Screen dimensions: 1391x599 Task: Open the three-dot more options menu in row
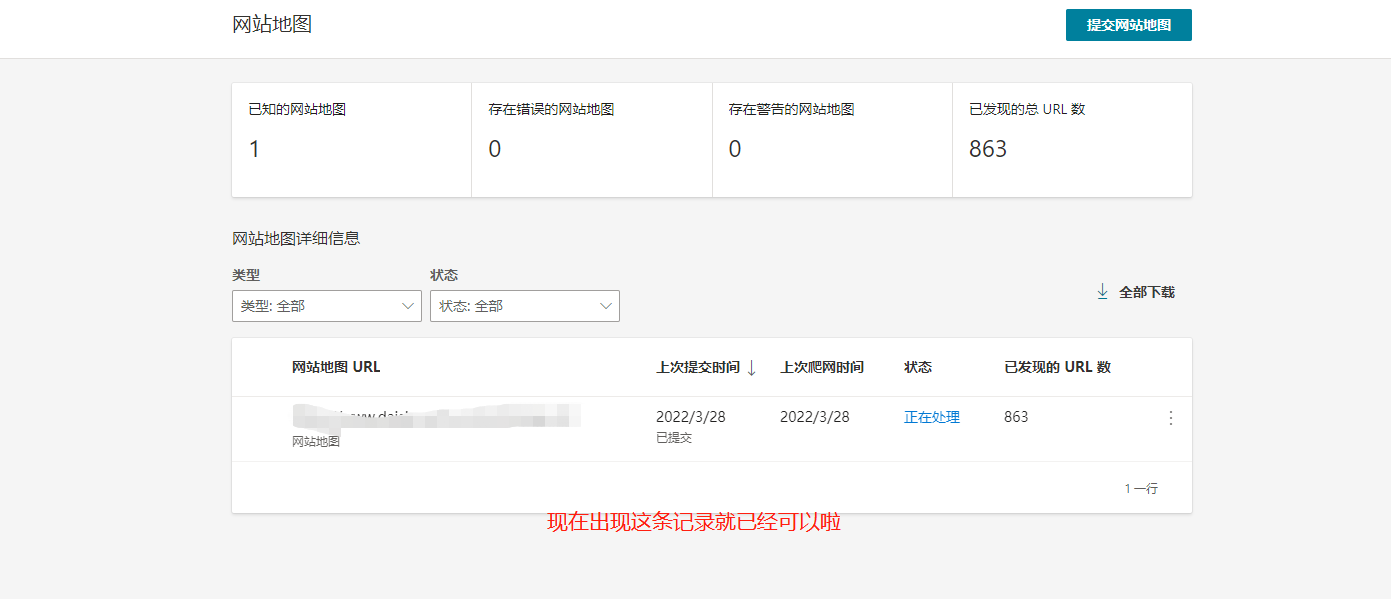[x=1171, y=418]
